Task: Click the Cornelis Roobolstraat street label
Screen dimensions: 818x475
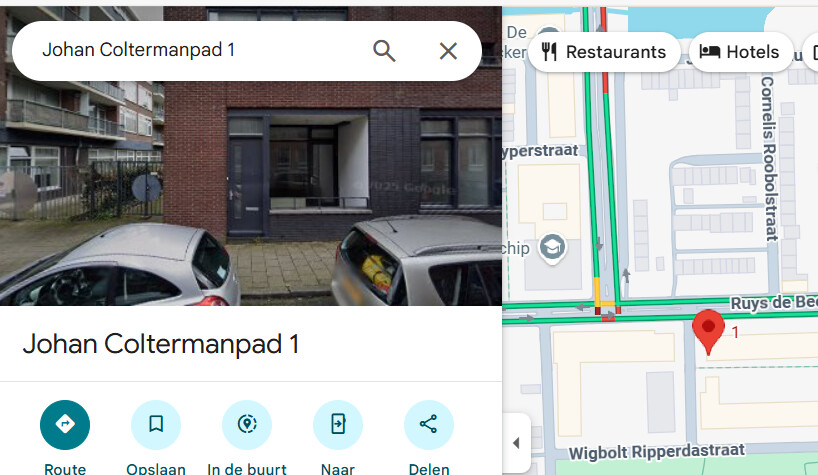Action: click(x=769, y=159)
